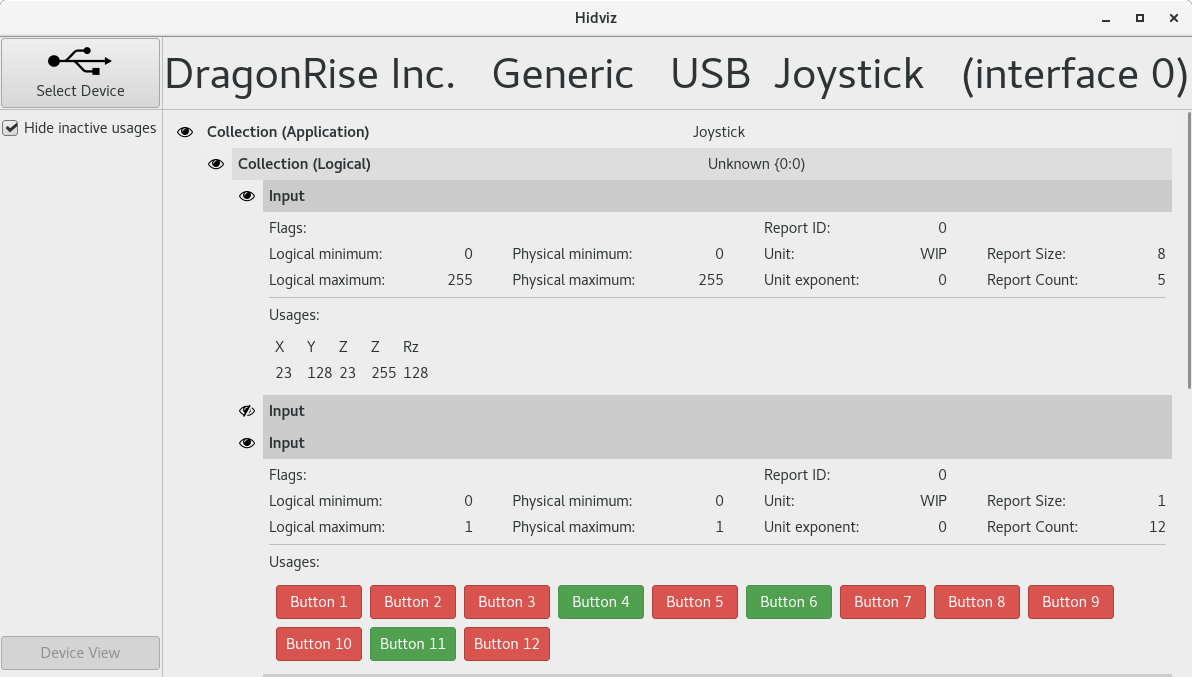
Task: Click the Y usage value 128
Action: 319,373
